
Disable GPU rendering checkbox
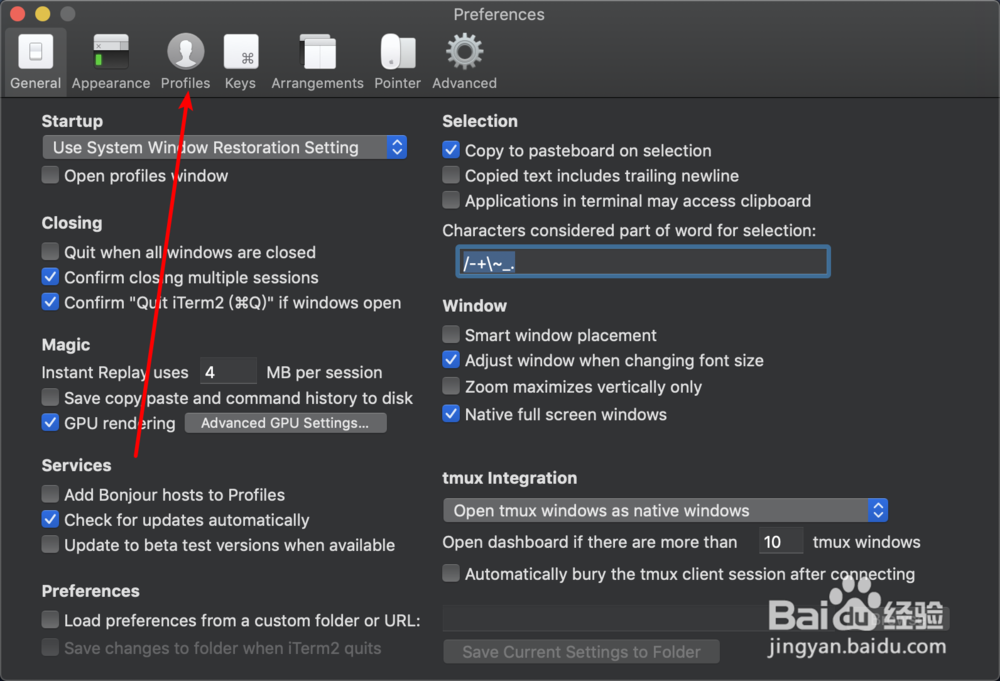pos(50,422)
